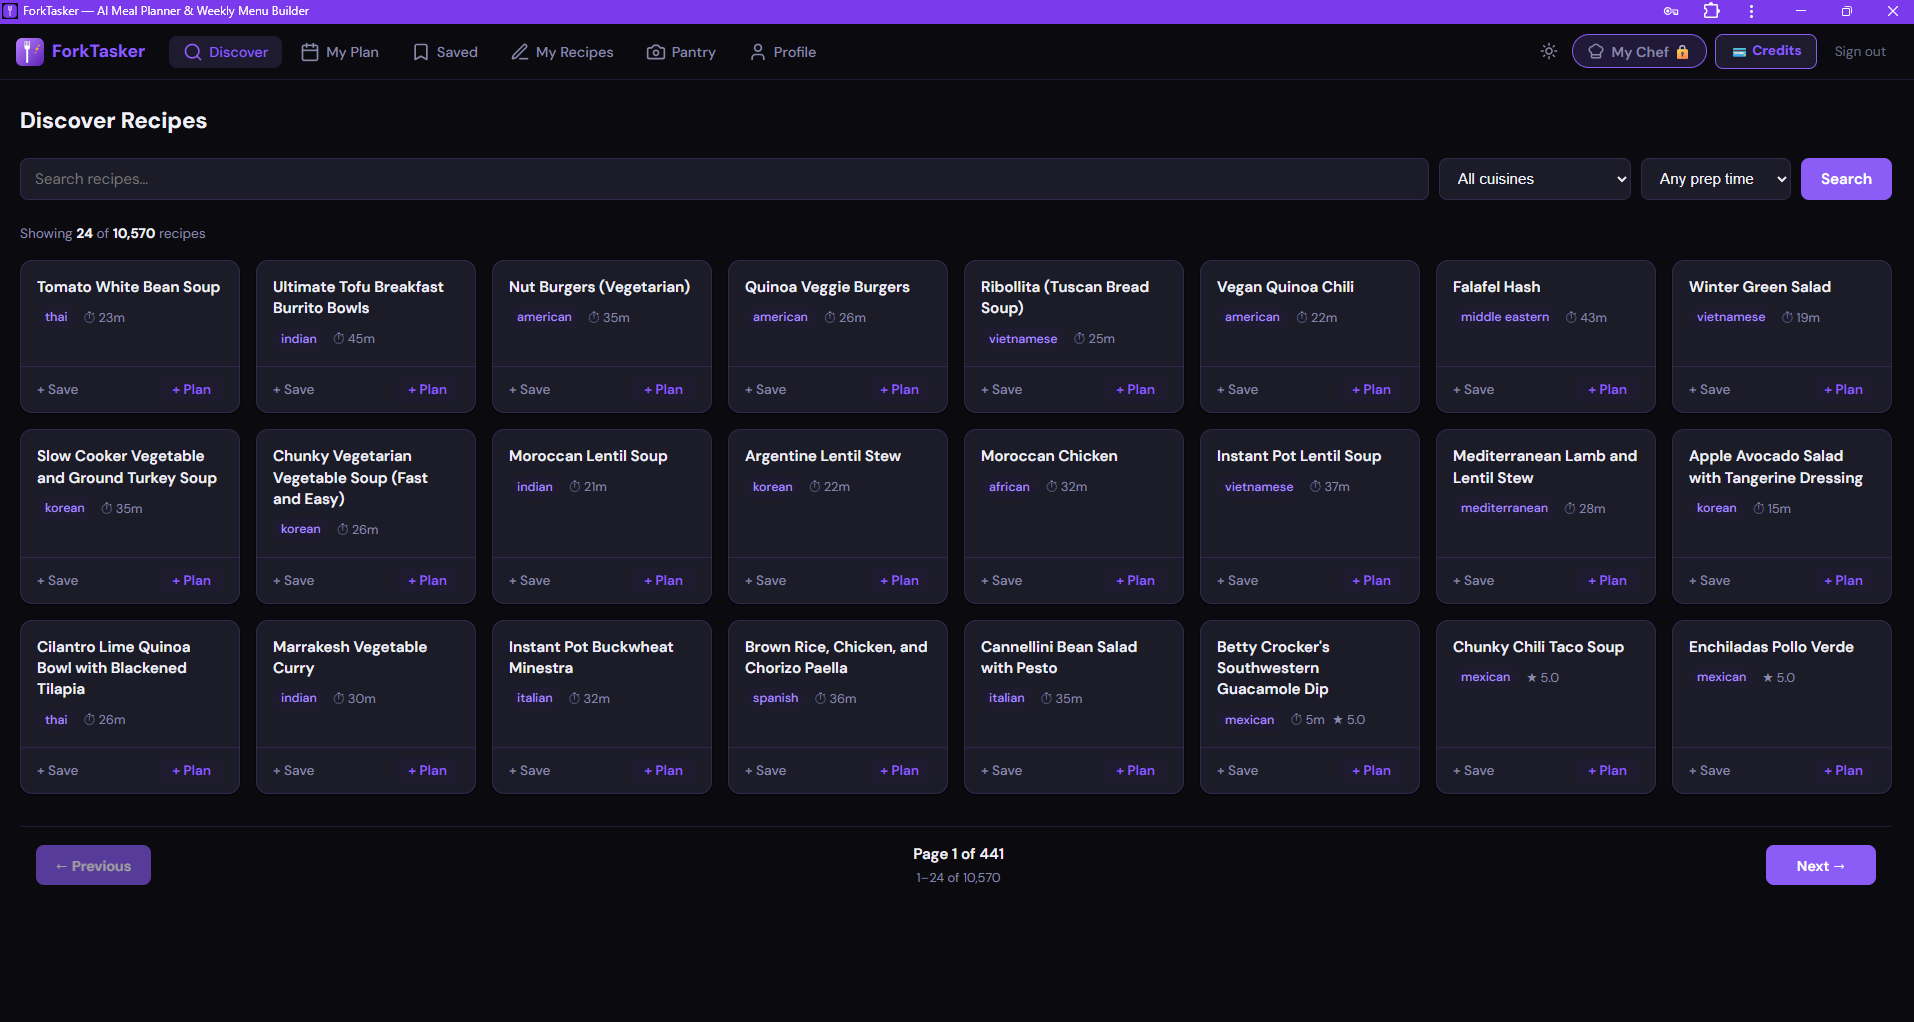The height and width of the screenshot is (1022, 1914).
Task: Expand the Any prep time dropdown
Action: (x=1716, y=179)
